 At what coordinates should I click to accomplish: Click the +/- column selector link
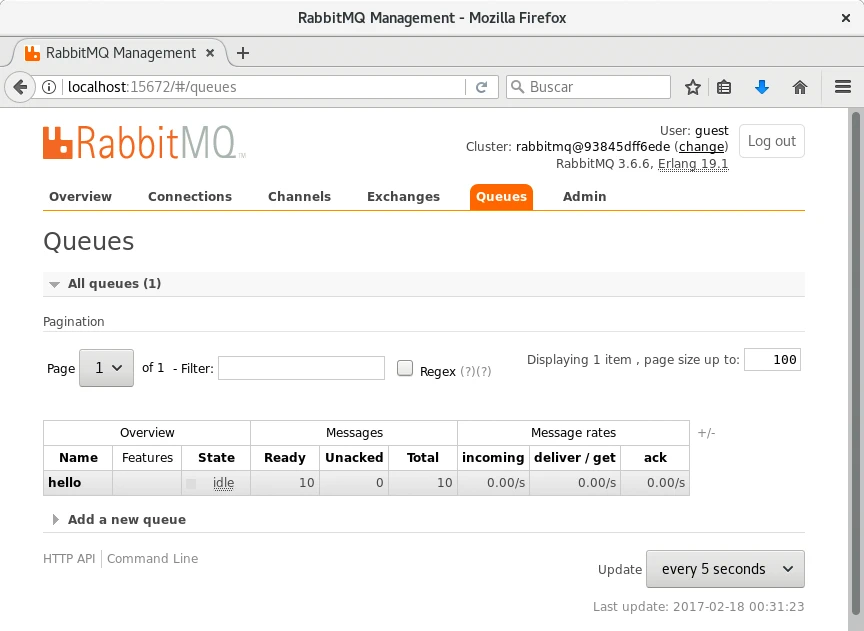[x=706, y=433]
